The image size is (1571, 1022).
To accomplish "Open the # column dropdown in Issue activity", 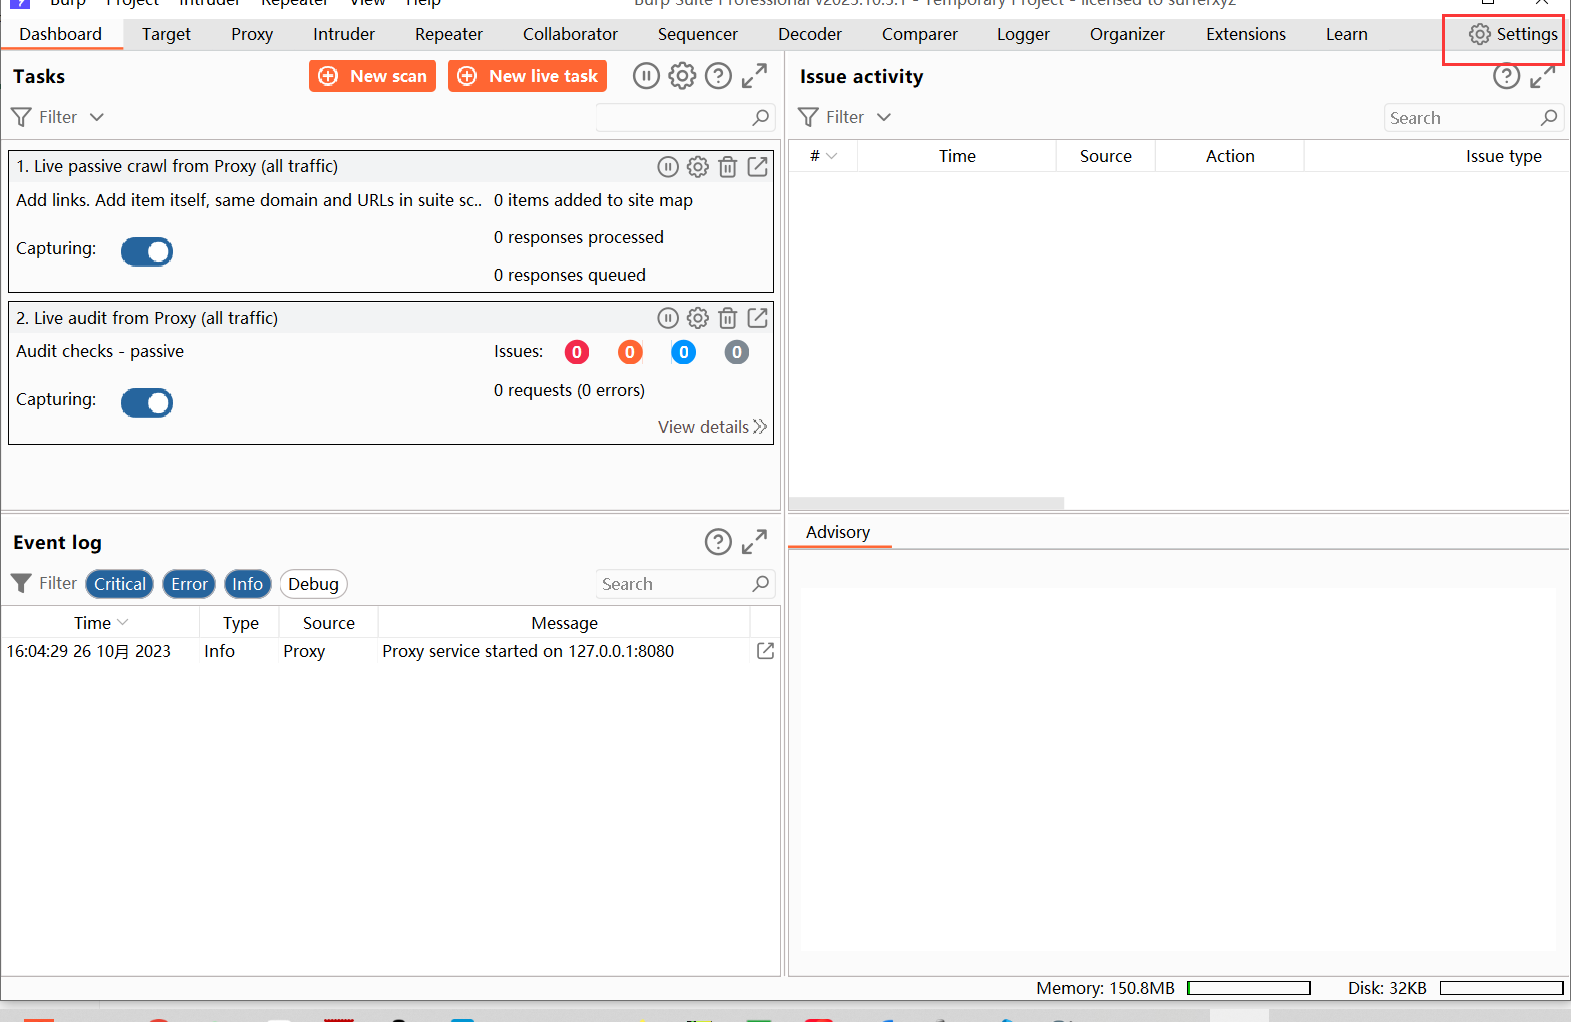I will coord(831,156).
